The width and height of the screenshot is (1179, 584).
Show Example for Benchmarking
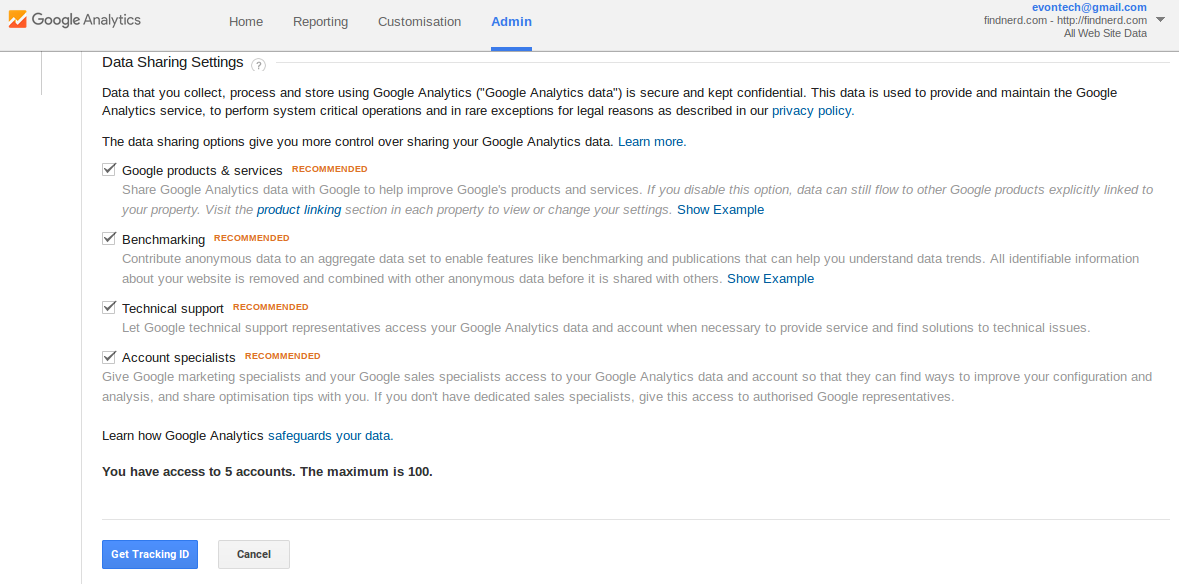click(770, 279)
